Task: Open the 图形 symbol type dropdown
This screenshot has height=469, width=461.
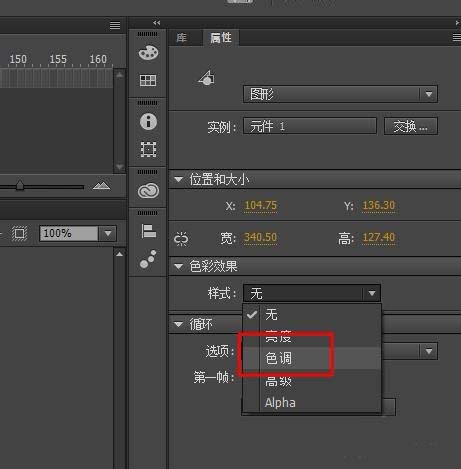Action: coord(340,94)
